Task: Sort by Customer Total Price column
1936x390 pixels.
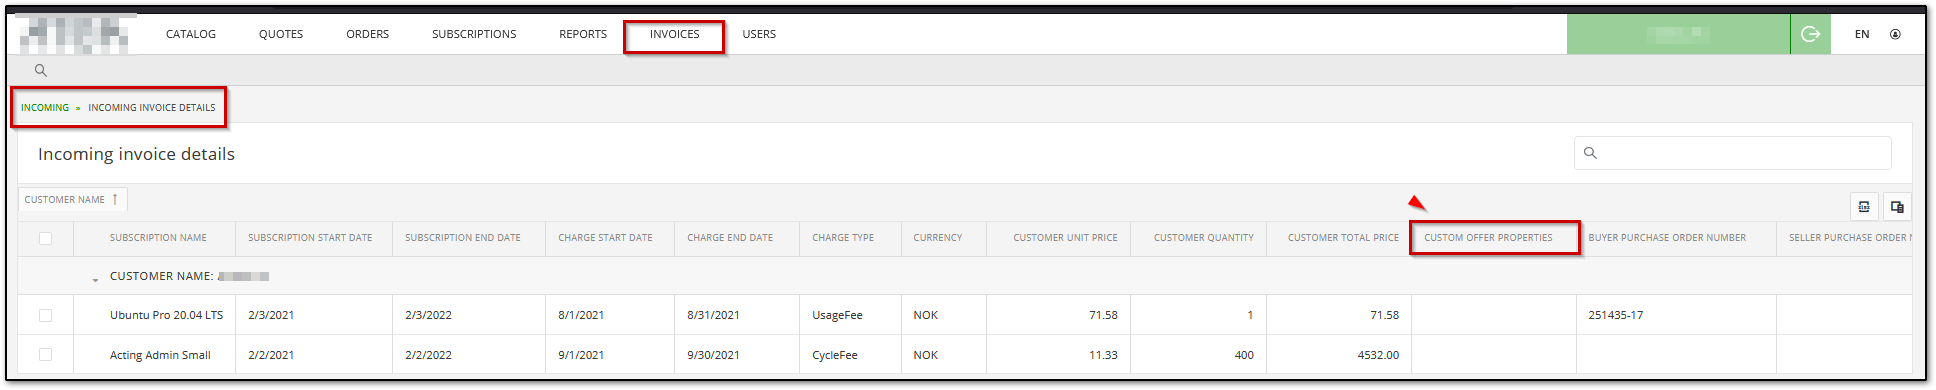Action: pyautogui.click(x=1343, y=238)
